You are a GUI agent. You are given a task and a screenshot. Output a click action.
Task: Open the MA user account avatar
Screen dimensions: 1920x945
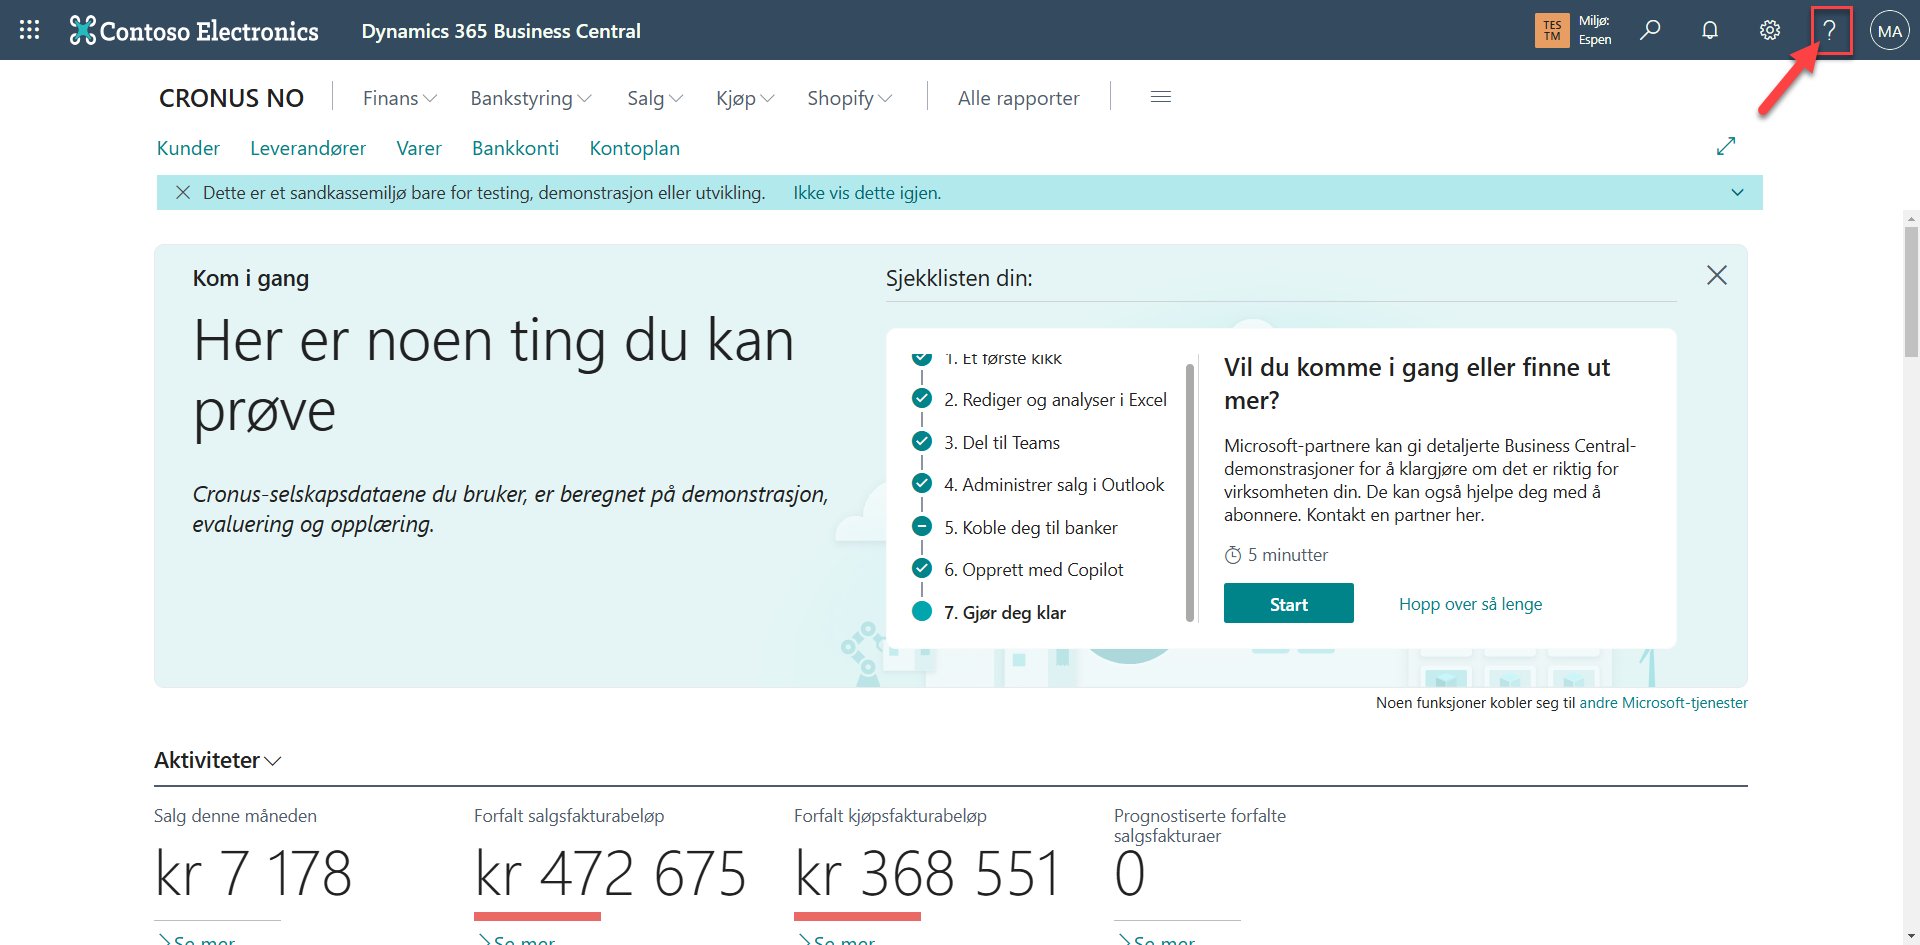coord(1890,31)
